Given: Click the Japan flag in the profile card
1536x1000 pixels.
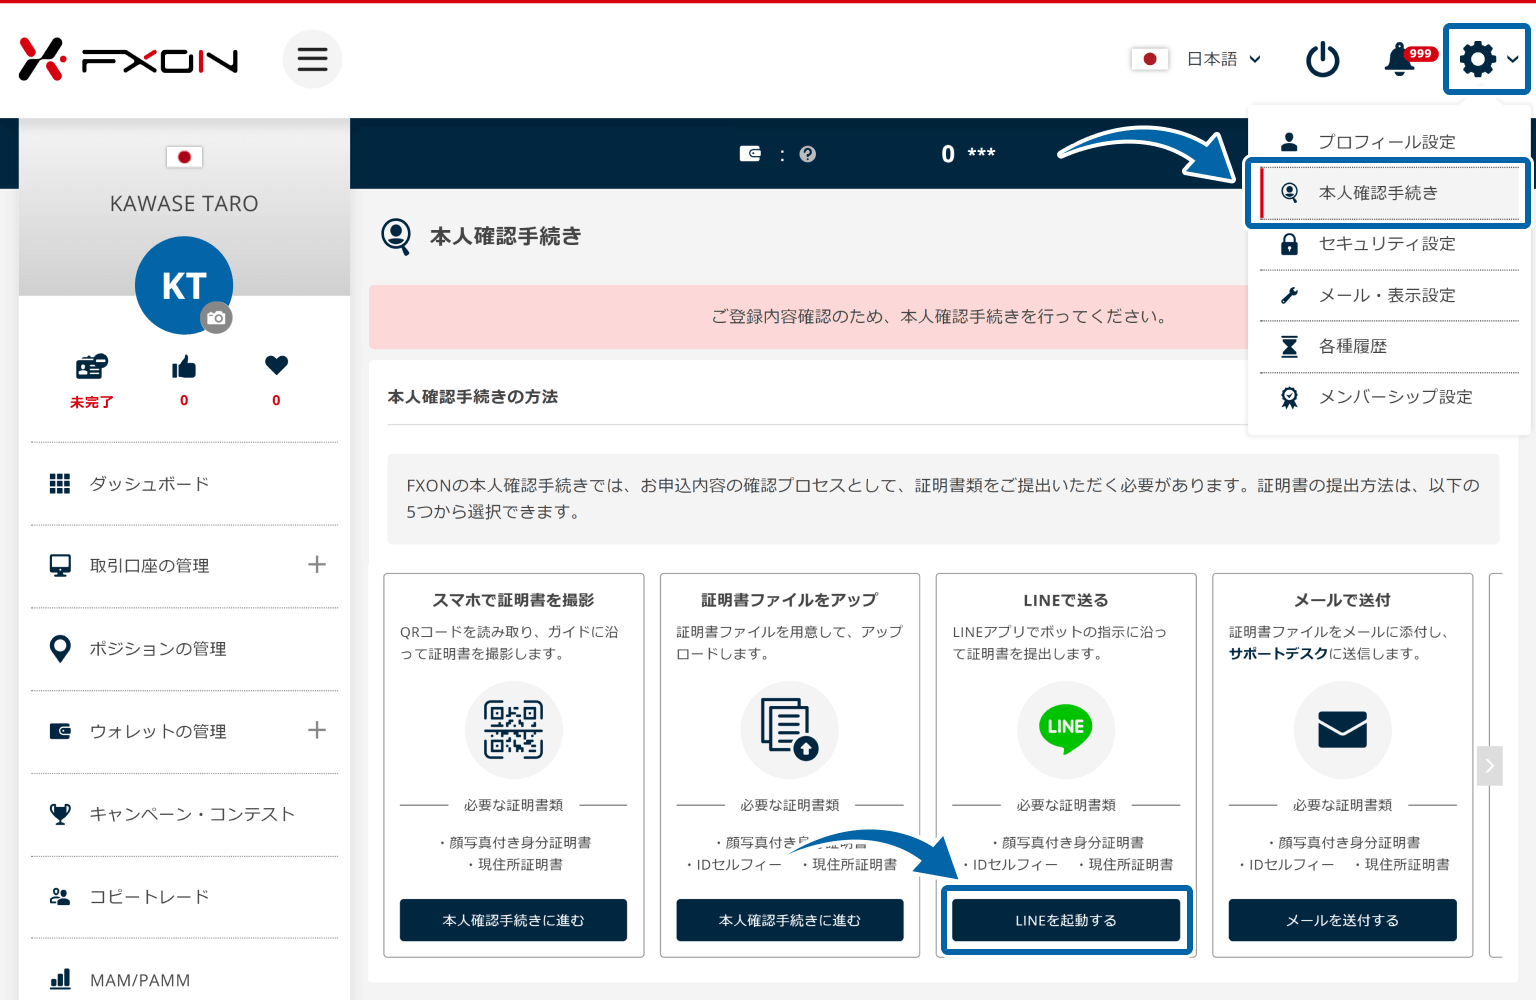Looking at the screenshot, I should [x=184, y=157].
